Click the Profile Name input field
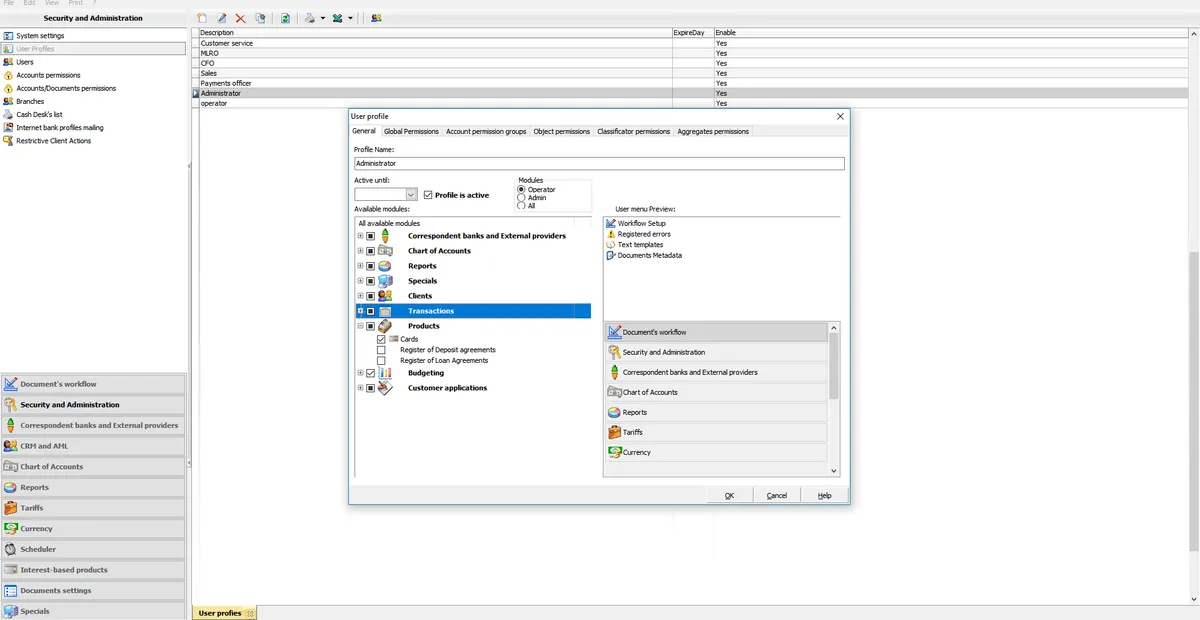Viewport: 1200px width, 620px height. coord(599,163)
